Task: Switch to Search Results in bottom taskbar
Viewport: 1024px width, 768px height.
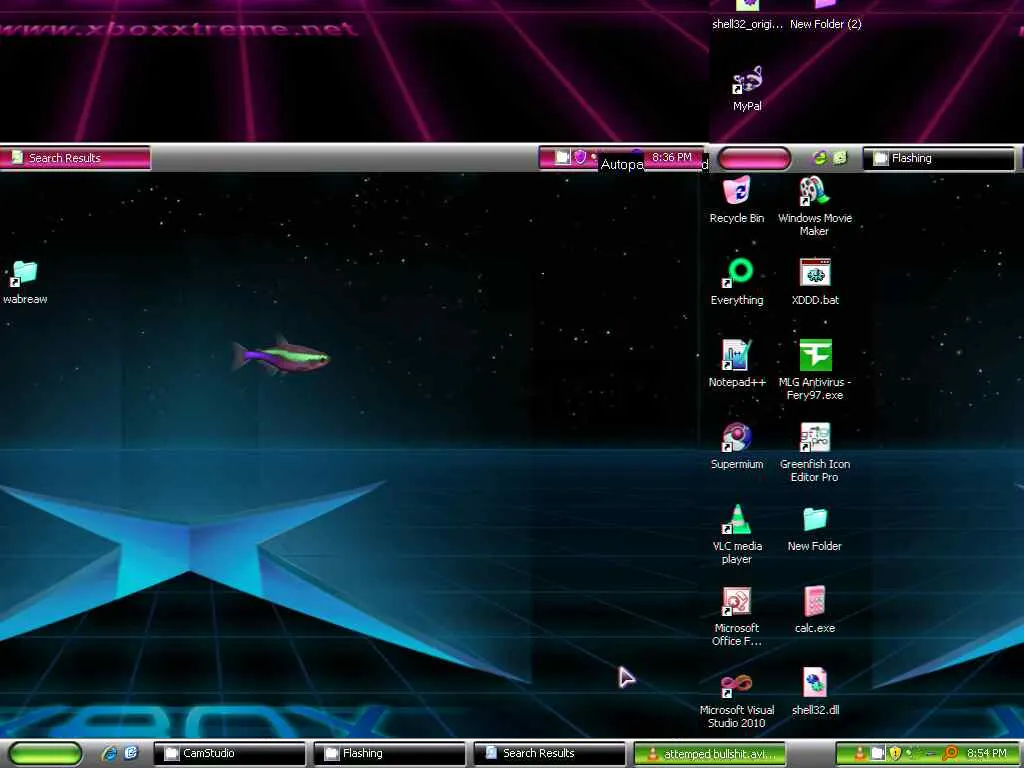Action: pyautogui.click(x=550, y=754)
